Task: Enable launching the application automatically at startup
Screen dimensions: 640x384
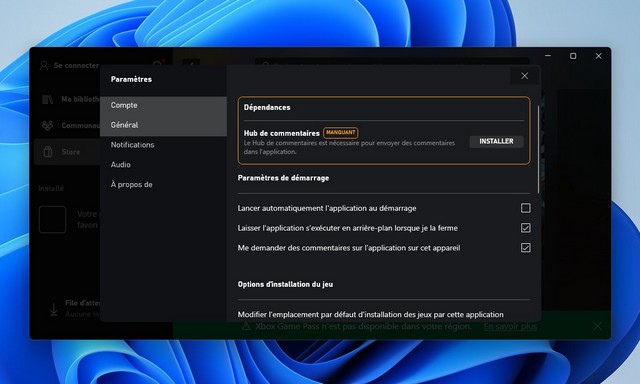Action: tap(526, 208)
